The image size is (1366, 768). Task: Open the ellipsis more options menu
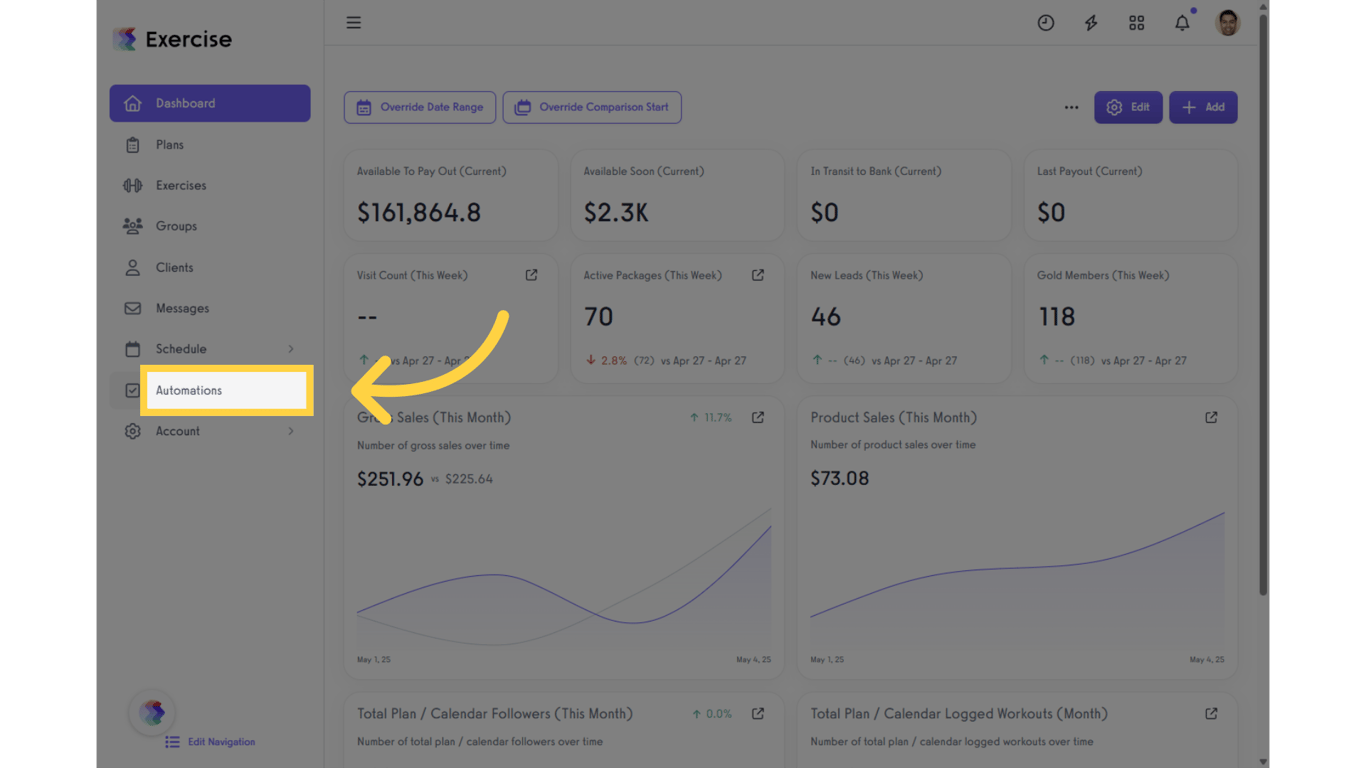pyautogui.click(x=1071, y=107)
